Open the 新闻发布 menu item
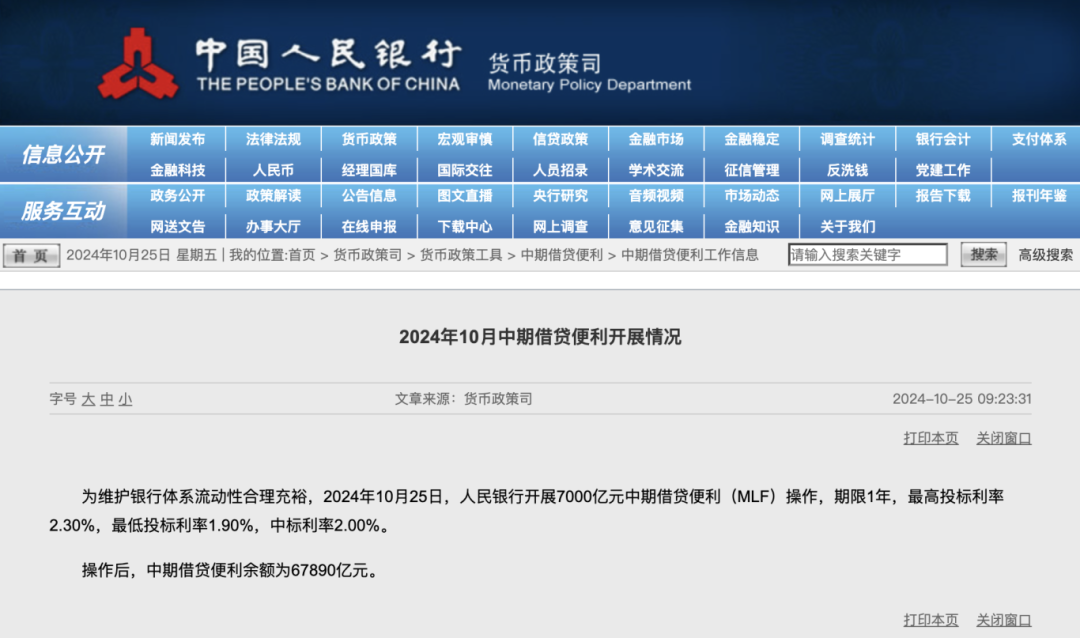 click(178, 139)
